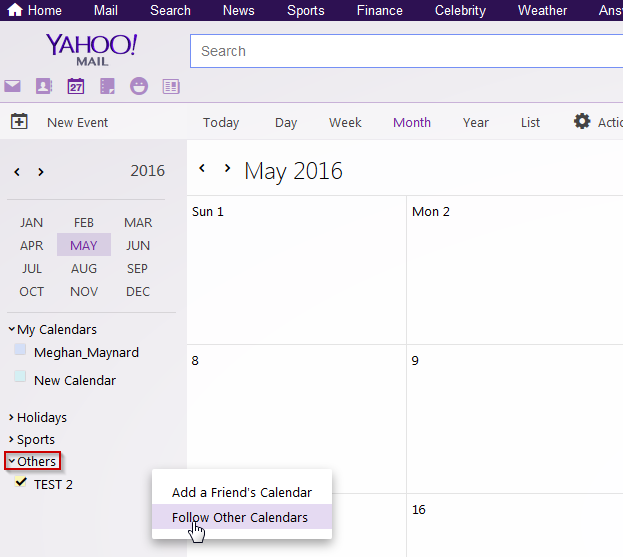Go to previous year in mini calendar

click(x=17, y=172)
